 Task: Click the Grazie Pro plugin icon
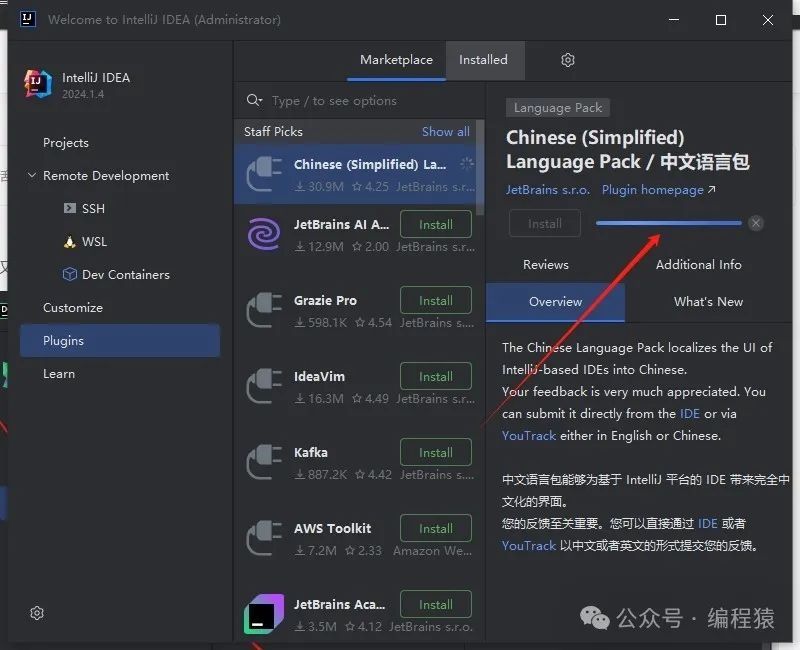point(264,310)
